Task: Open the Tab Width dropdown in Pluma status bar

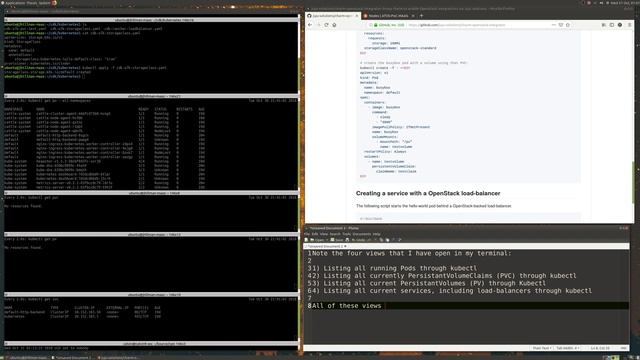Action: (x=567, y=348)
